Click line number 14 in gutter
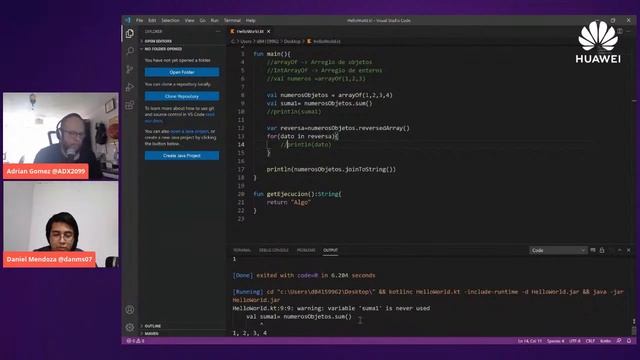The width and height of the screenshot is (640, 360). tap(241, 144)
